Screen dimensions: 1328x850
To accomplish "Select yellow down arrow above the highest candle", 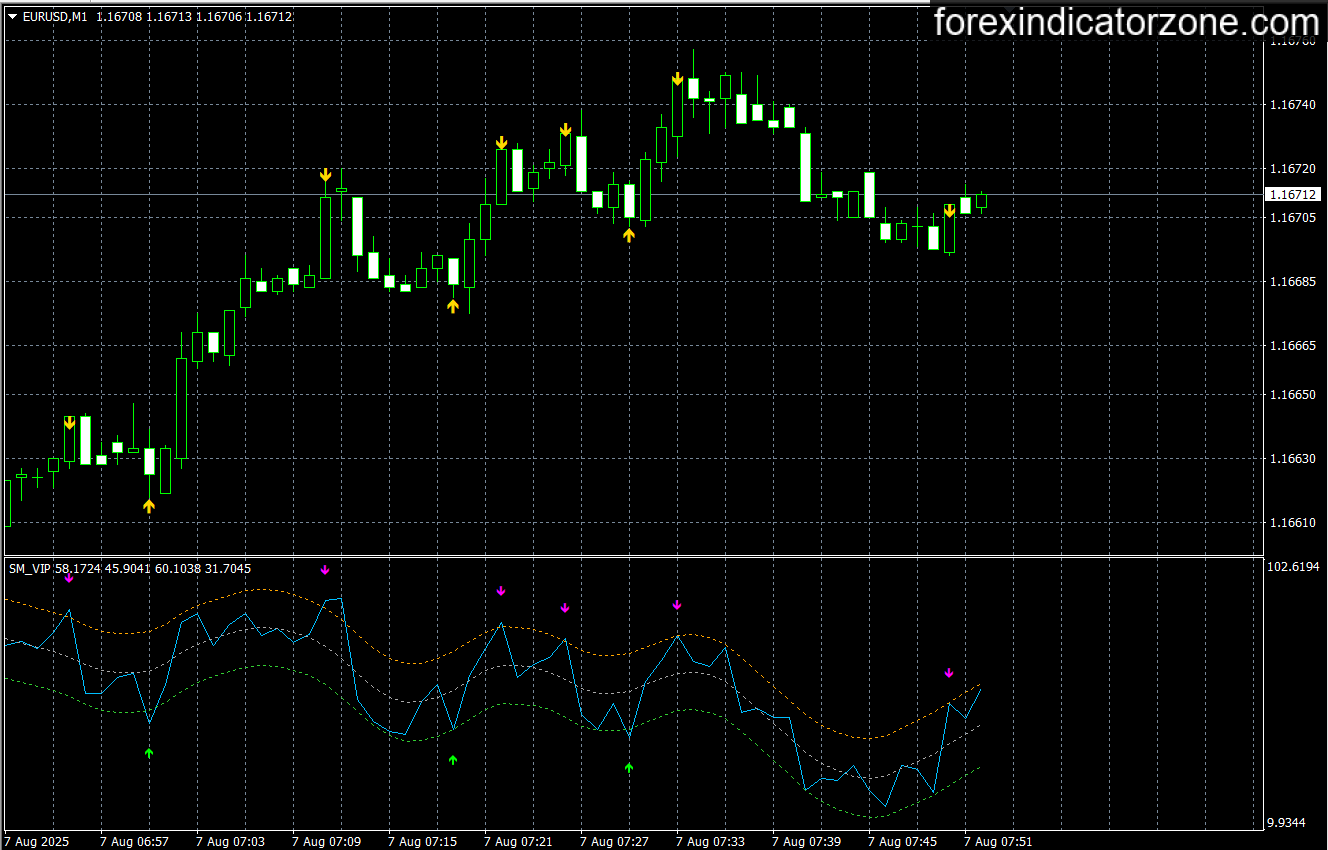I will coord(678,79).
